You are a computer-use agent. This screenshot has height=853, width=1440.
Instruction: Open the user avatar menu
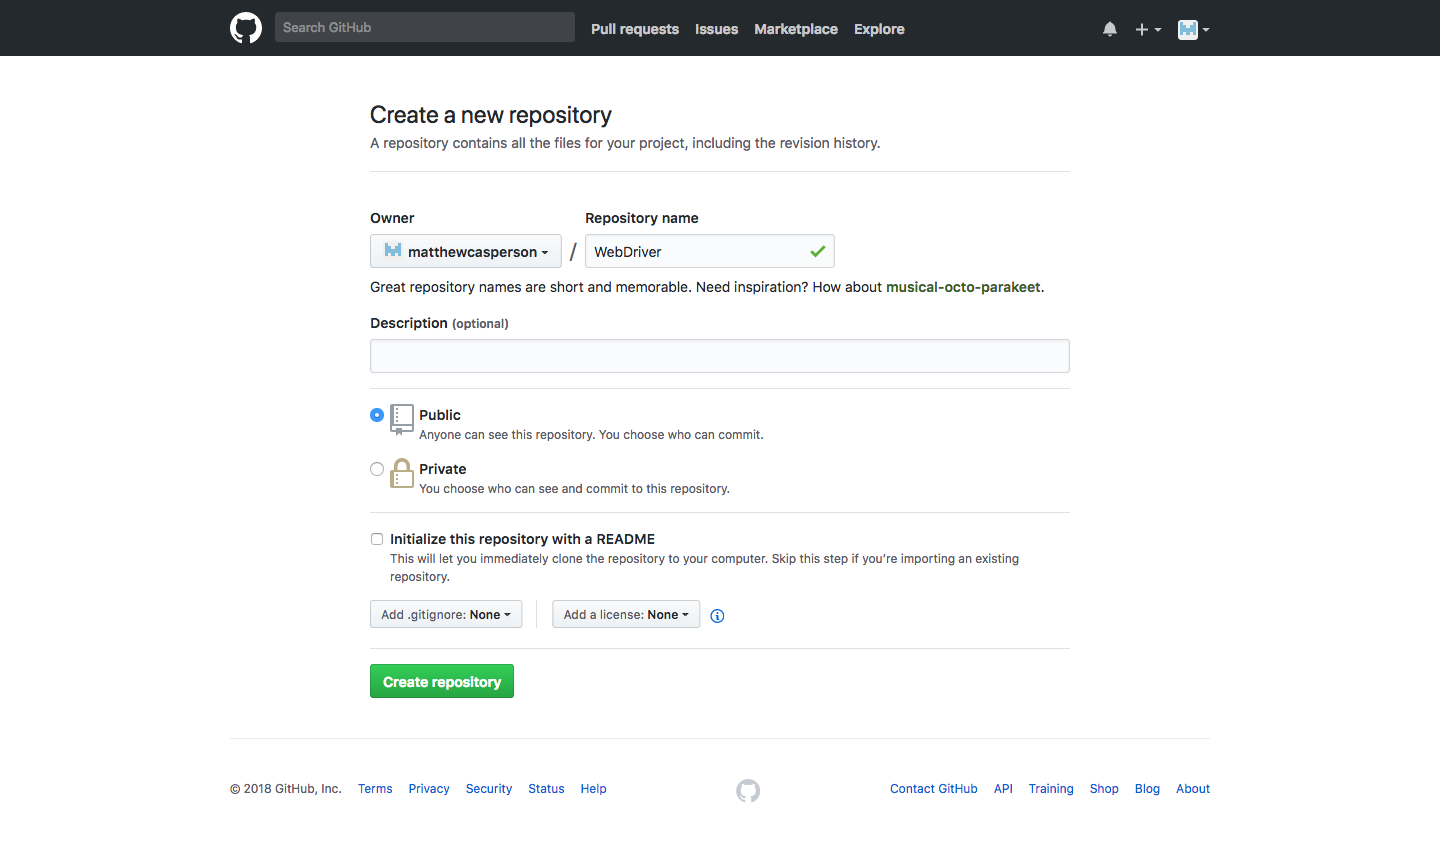click(x=1193, y=29)
